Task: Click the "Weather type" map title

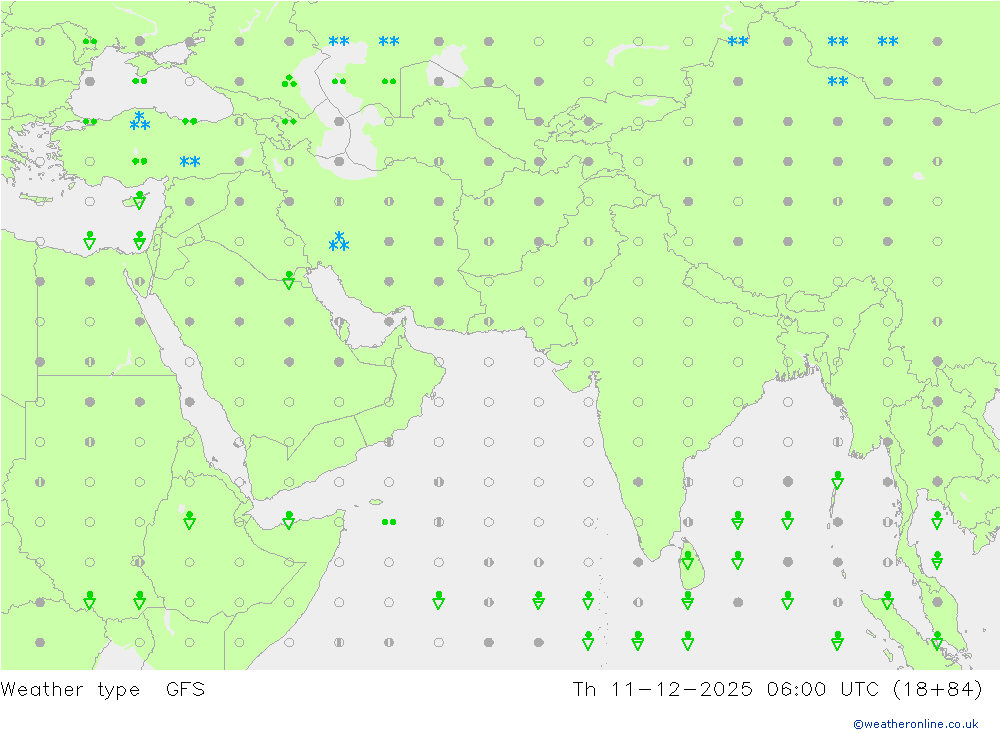Action: point(71,690)
